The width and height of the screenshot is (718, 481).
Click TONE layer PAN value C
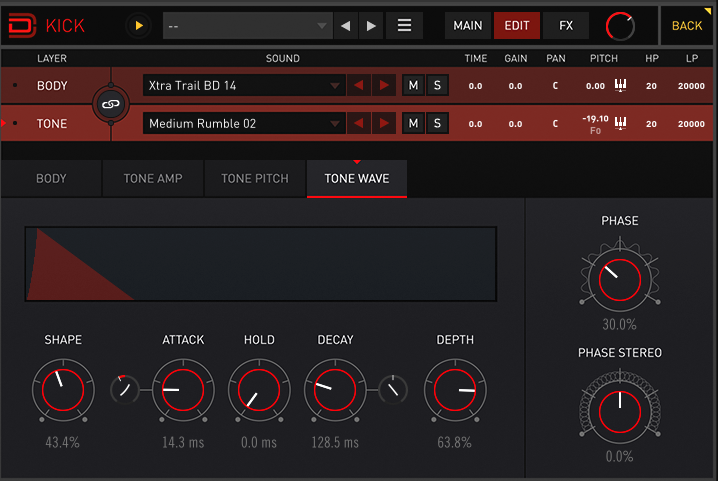tap(555, 124)
